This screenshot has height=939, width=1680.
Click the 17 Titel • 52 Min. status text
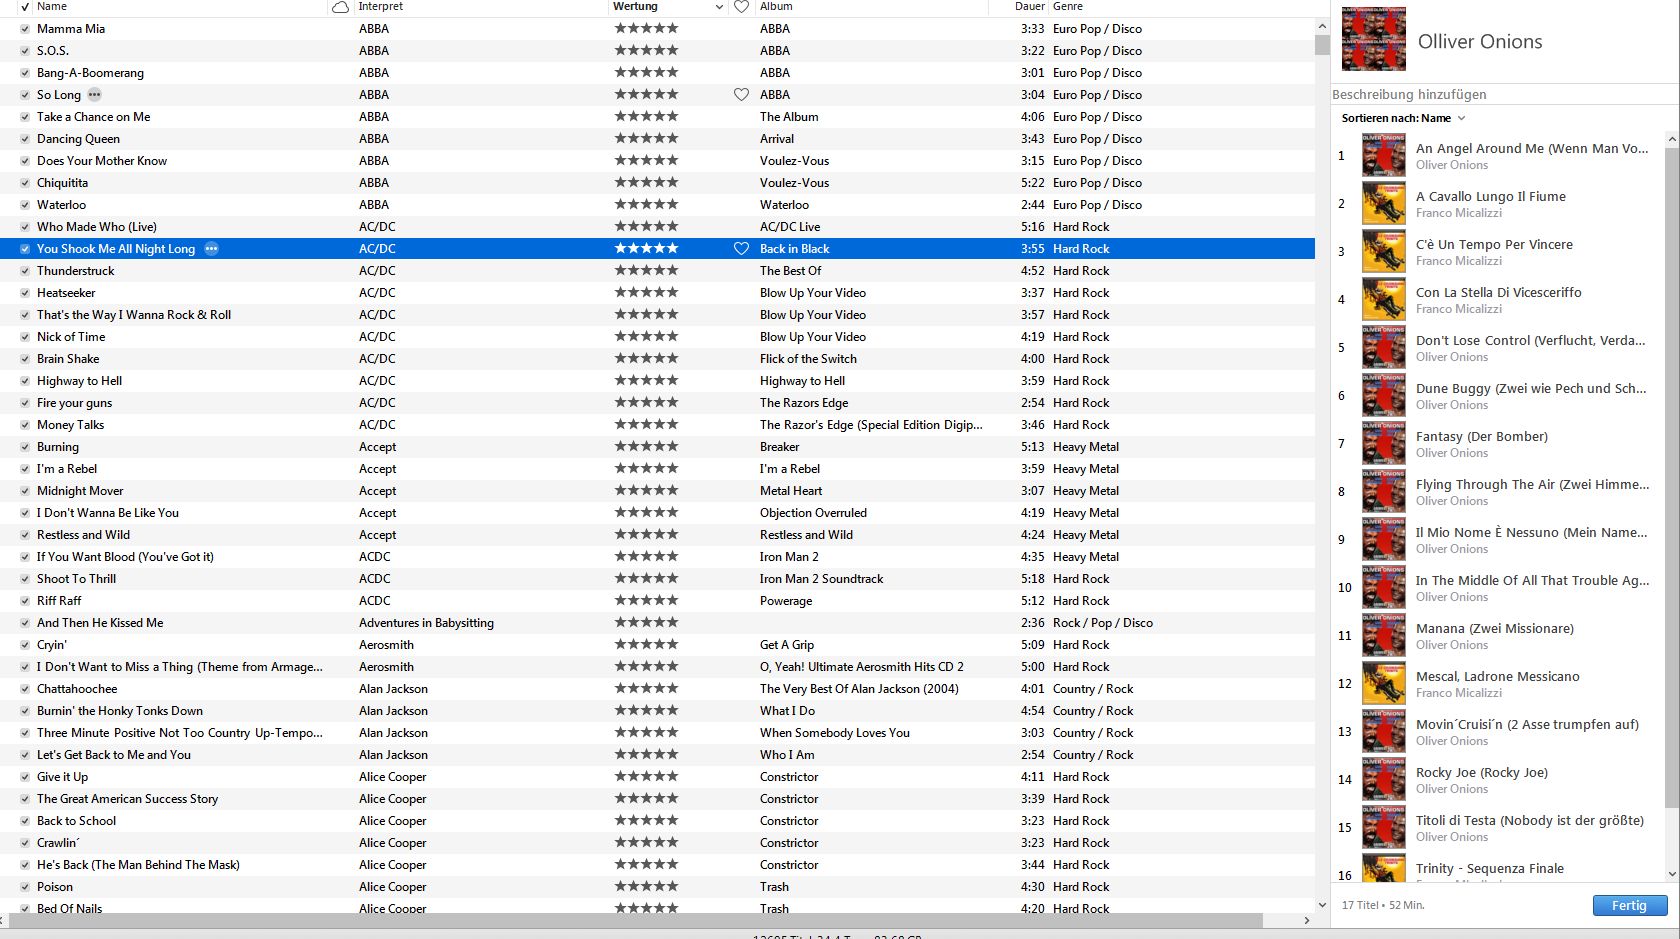pyautogui.click(x=1383, y=905)
